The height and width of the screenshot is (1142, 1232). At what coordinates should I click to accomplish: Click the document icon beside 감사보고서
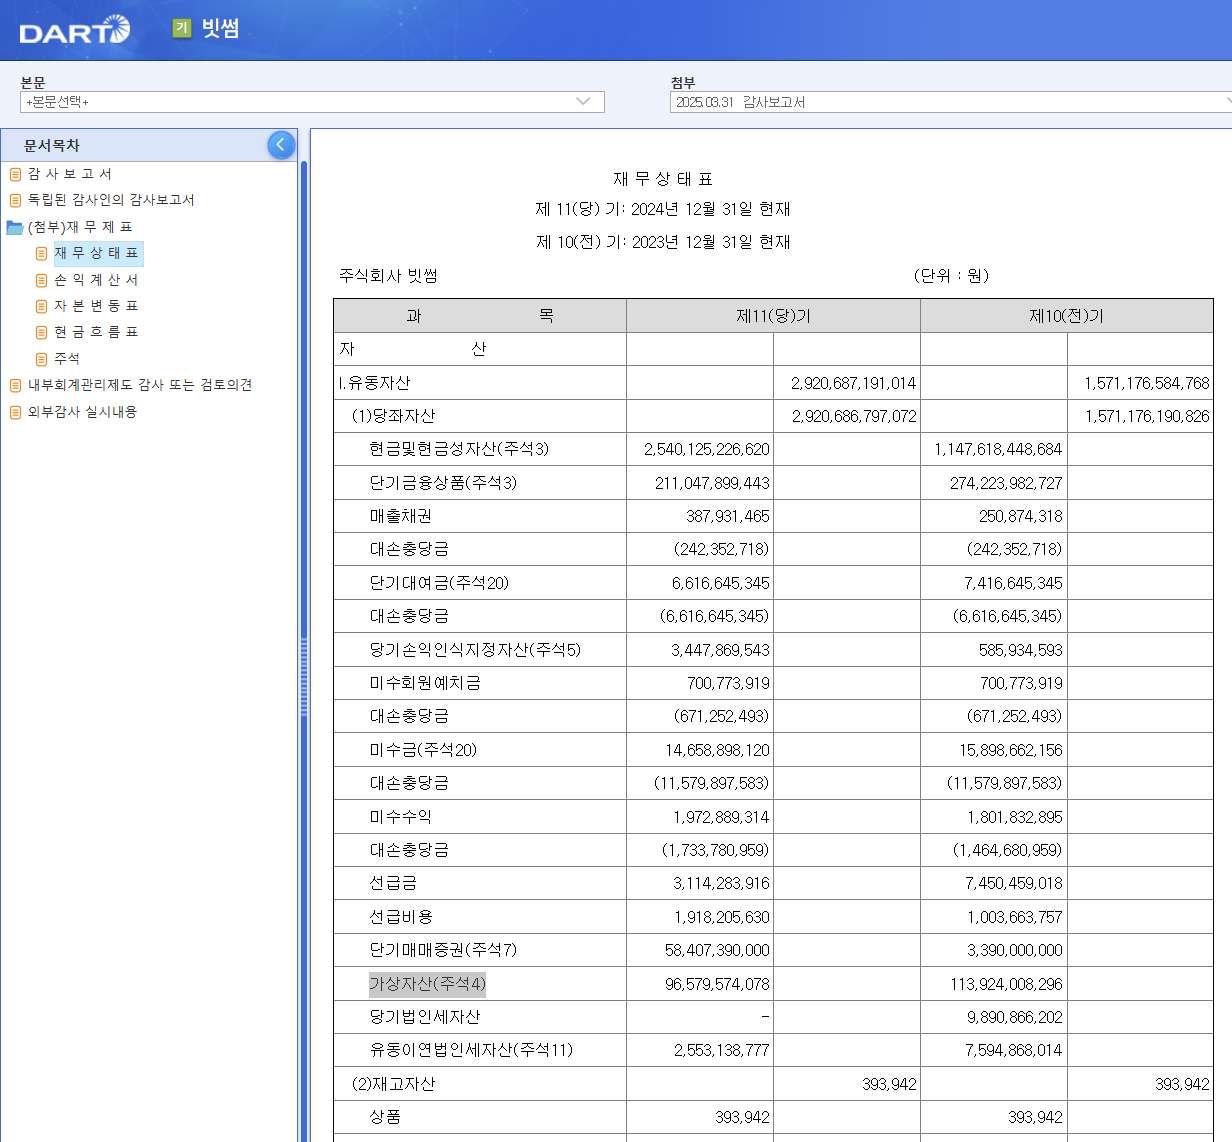14,174
